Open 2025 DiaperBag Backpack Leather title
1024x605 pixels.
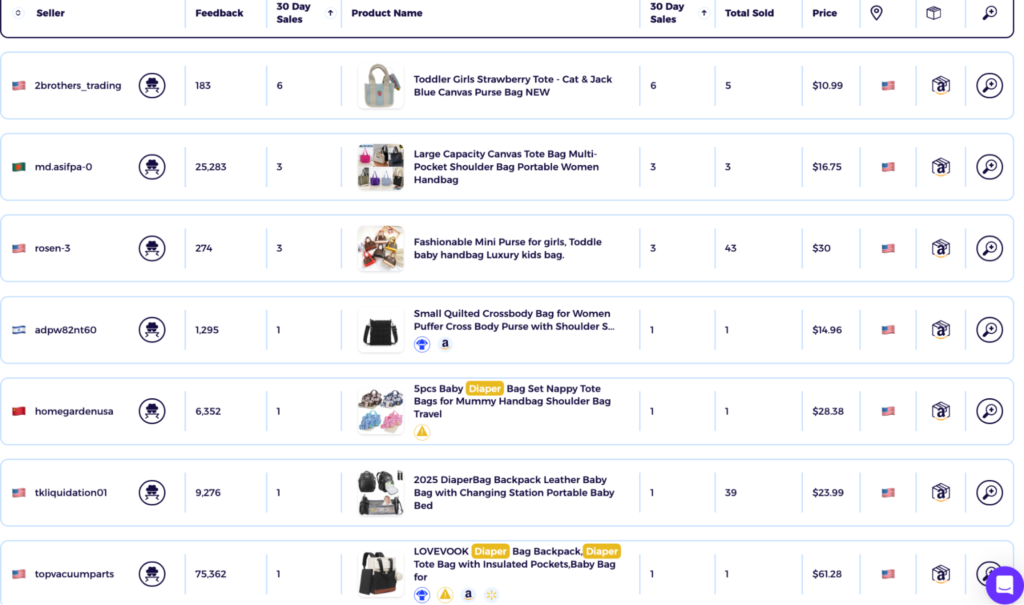click(x=514, y=493)
